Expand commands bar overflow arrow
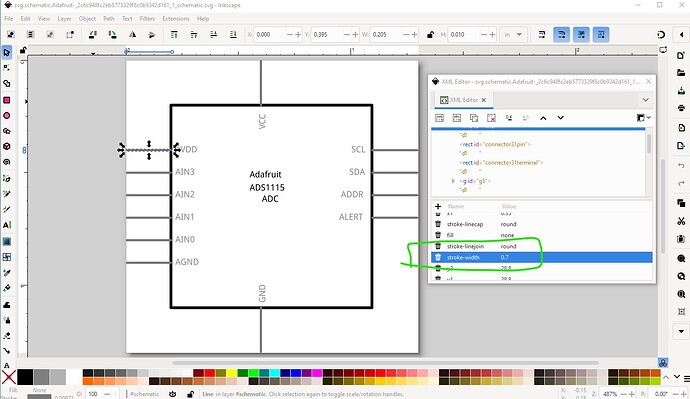 tap(681, 331)
